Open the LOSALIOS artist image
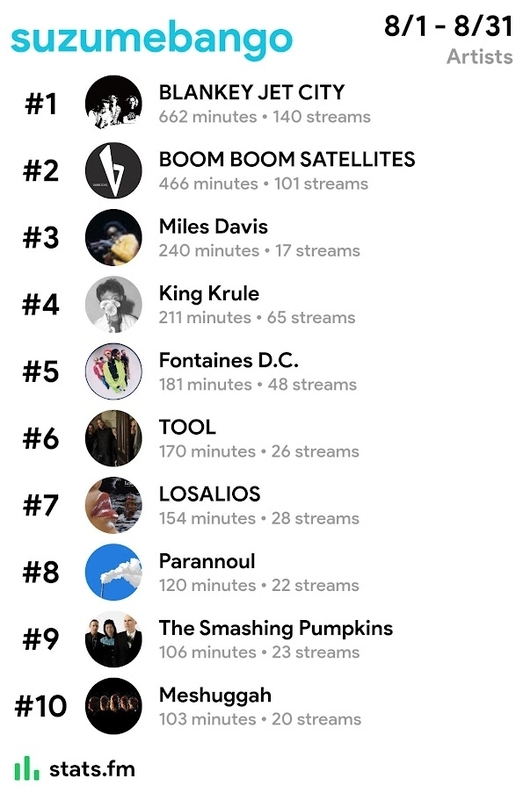This screenshot has width=523, height=800. click(113, 505)
